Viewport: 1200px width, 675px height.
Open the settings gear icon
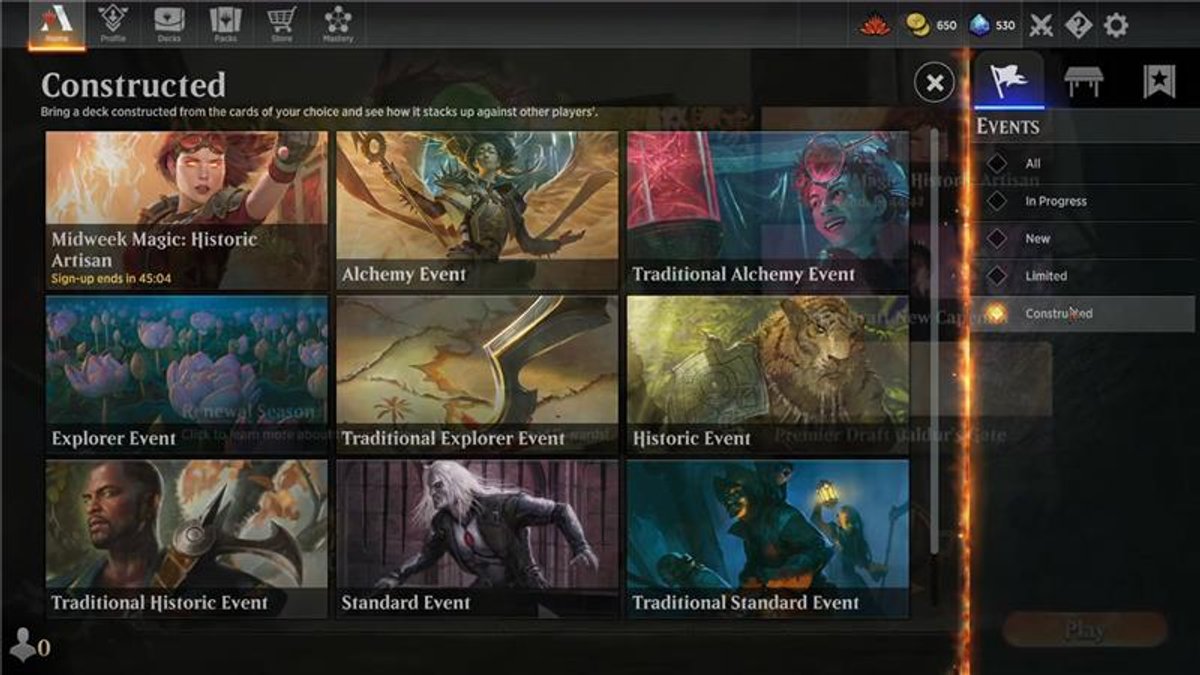tap(1115, 25)
